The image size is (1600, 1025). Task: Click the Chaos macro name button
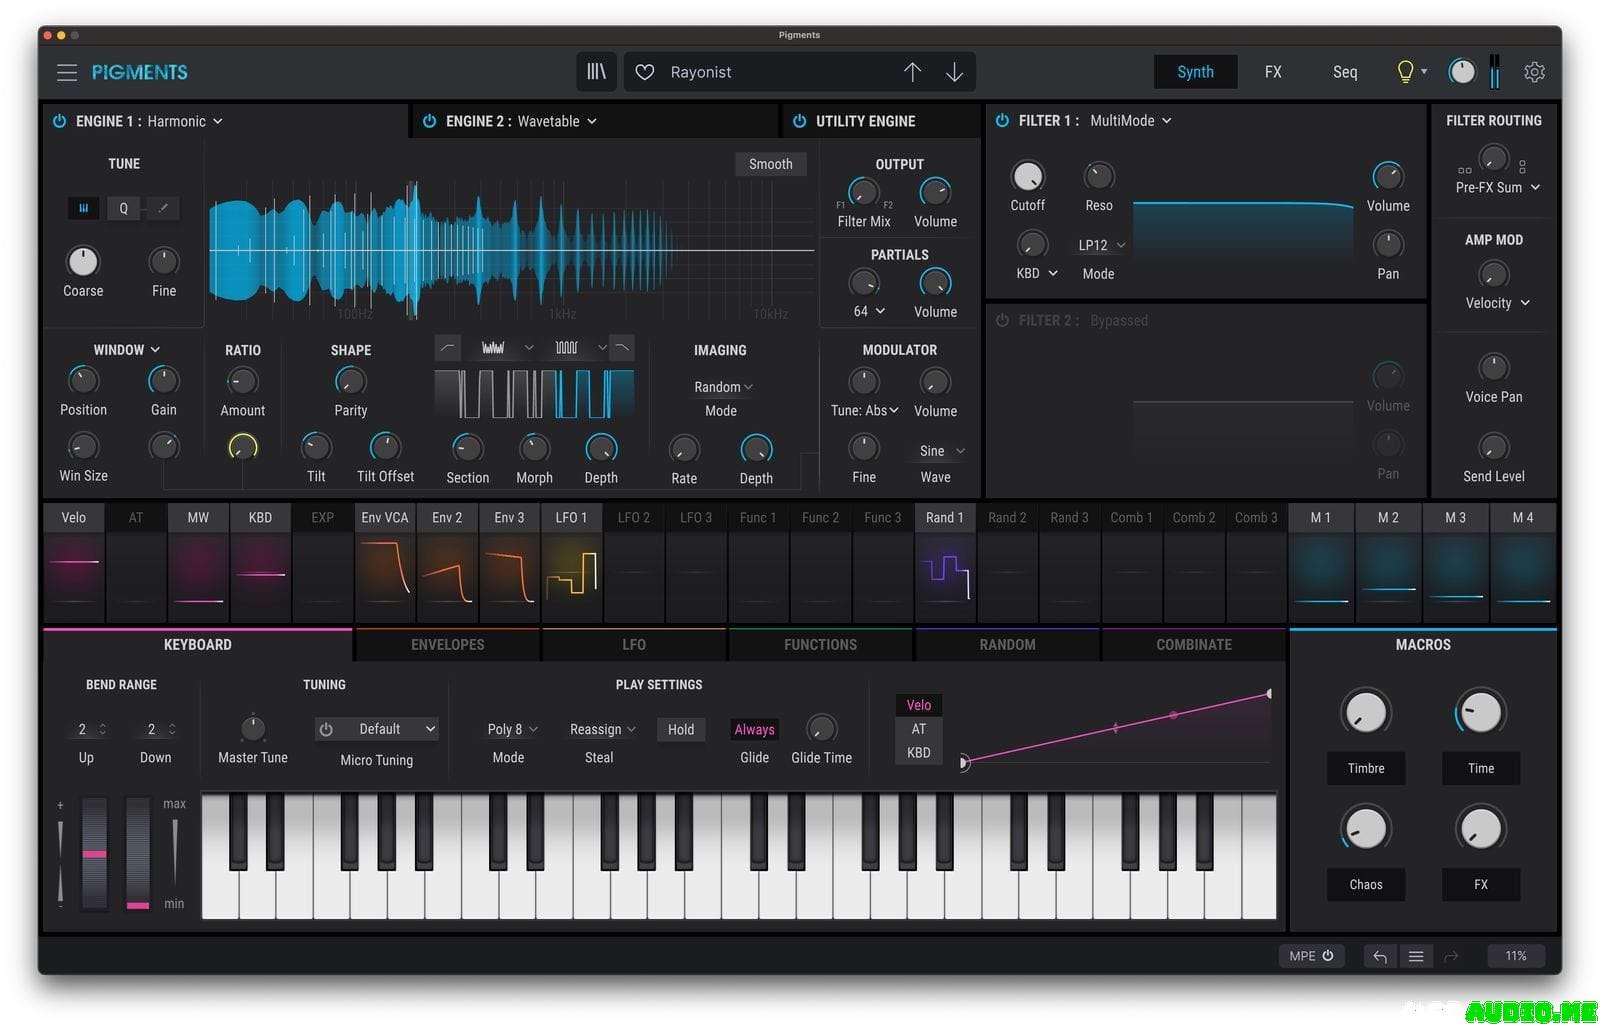tap(1365, 884)
